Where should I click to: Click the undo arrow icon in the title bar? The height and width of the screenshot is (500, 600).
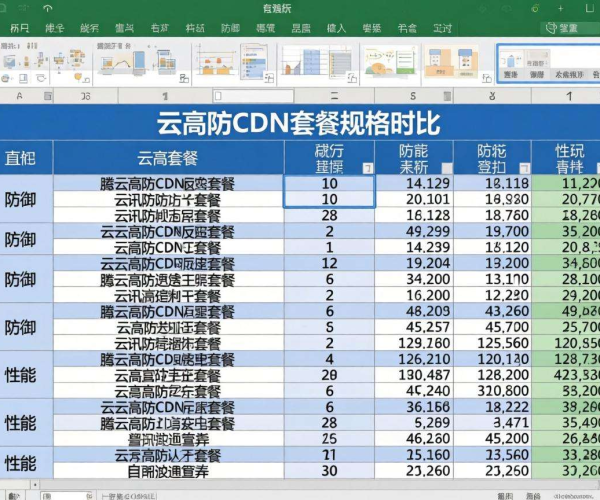pyautogui.click(x=47, y=8)
